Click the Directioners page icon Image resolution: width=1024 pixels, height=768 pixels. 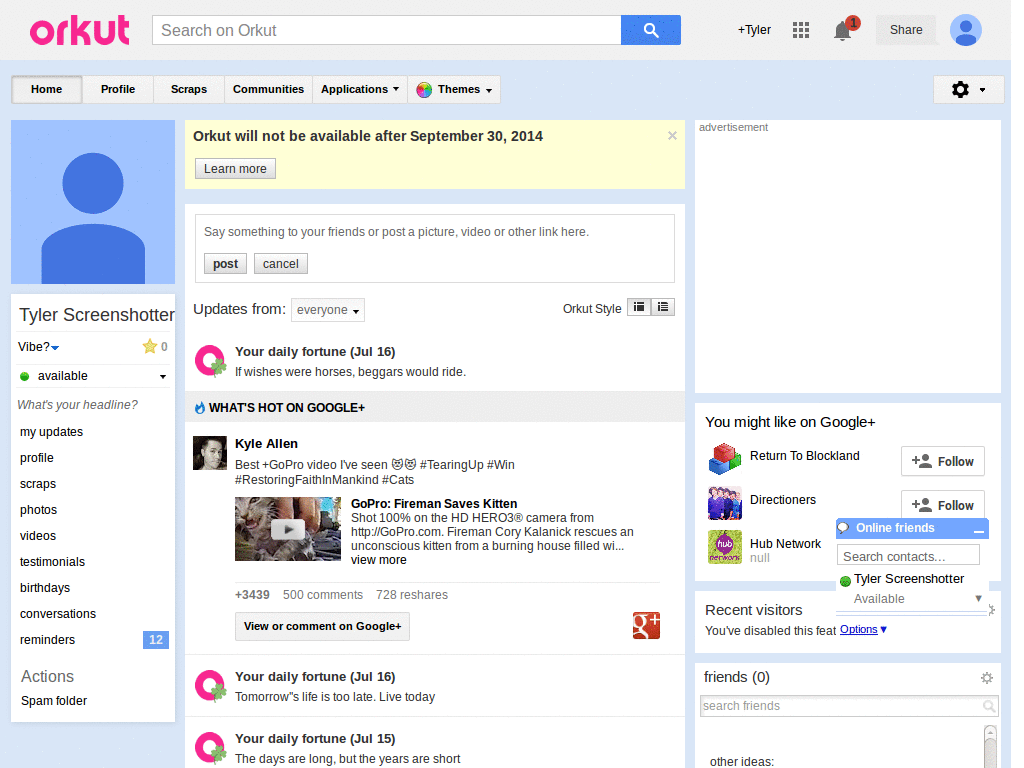[x=725, y=503]
